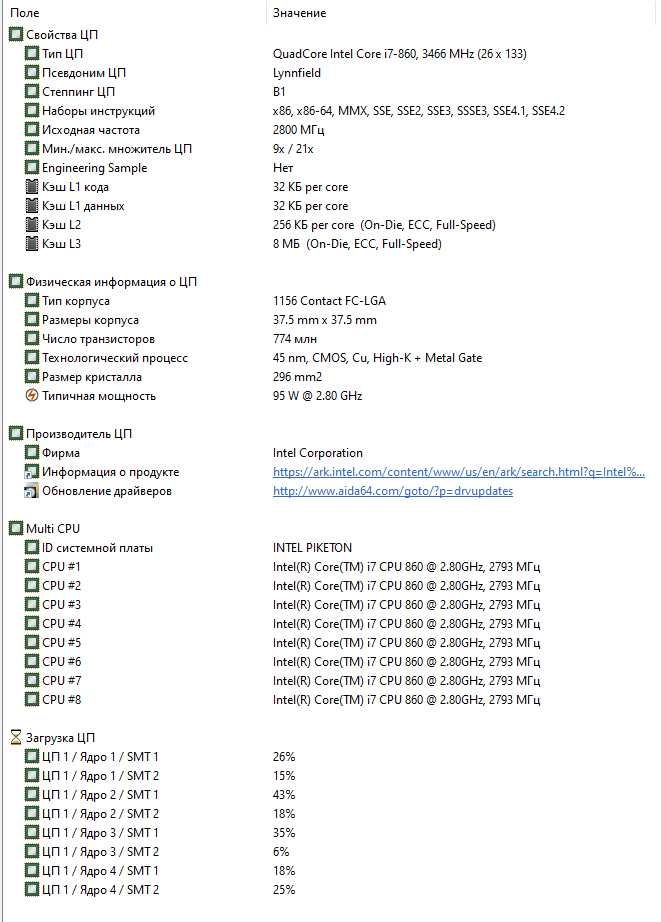
Task: Click the icon next to CPU #1
Action: pyautogui.click(x=32, y=567)
